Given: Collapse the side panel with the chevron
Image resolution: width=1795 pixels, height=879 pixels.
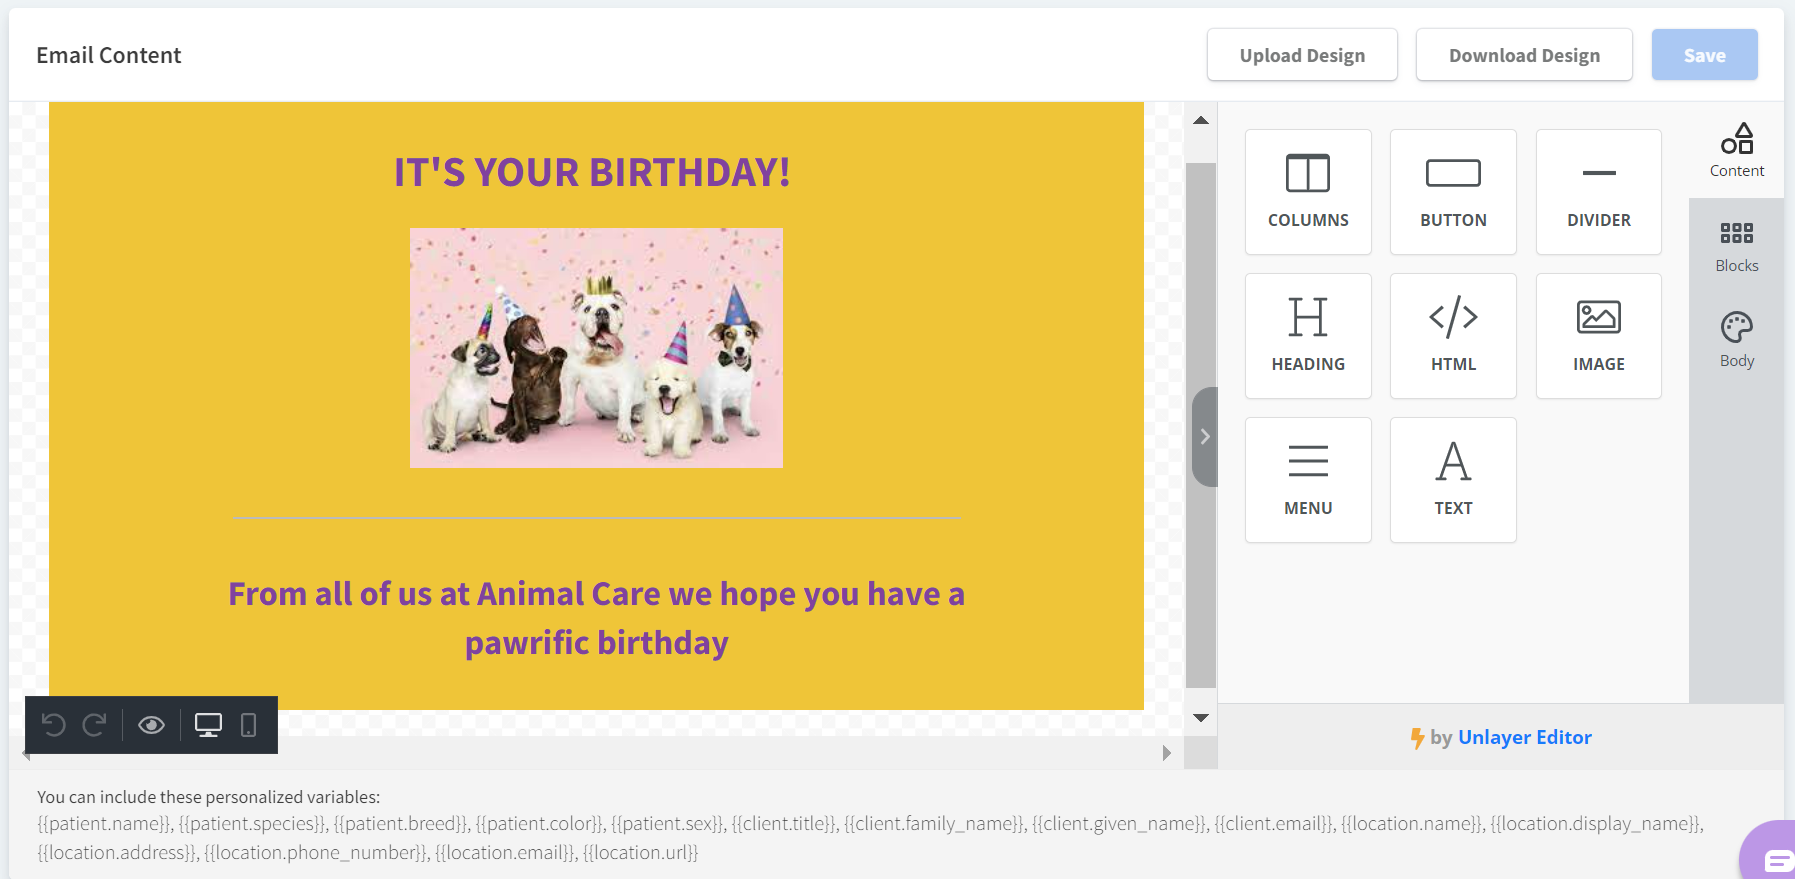Looking at the screenshot, I should [x=1205, y=437].
